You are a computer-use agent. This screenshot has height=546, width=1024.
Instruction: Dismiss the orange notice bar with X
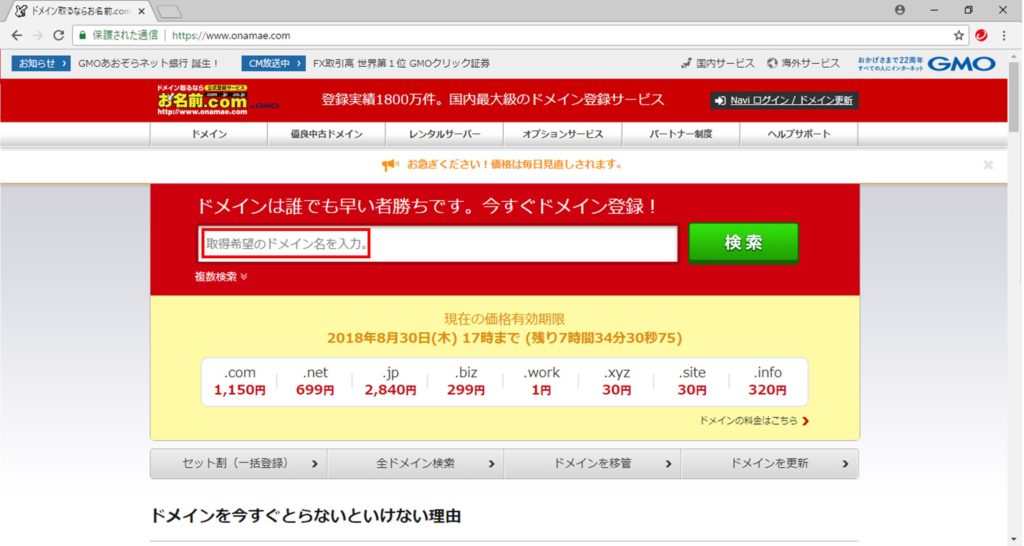click(x=988, y=165)
